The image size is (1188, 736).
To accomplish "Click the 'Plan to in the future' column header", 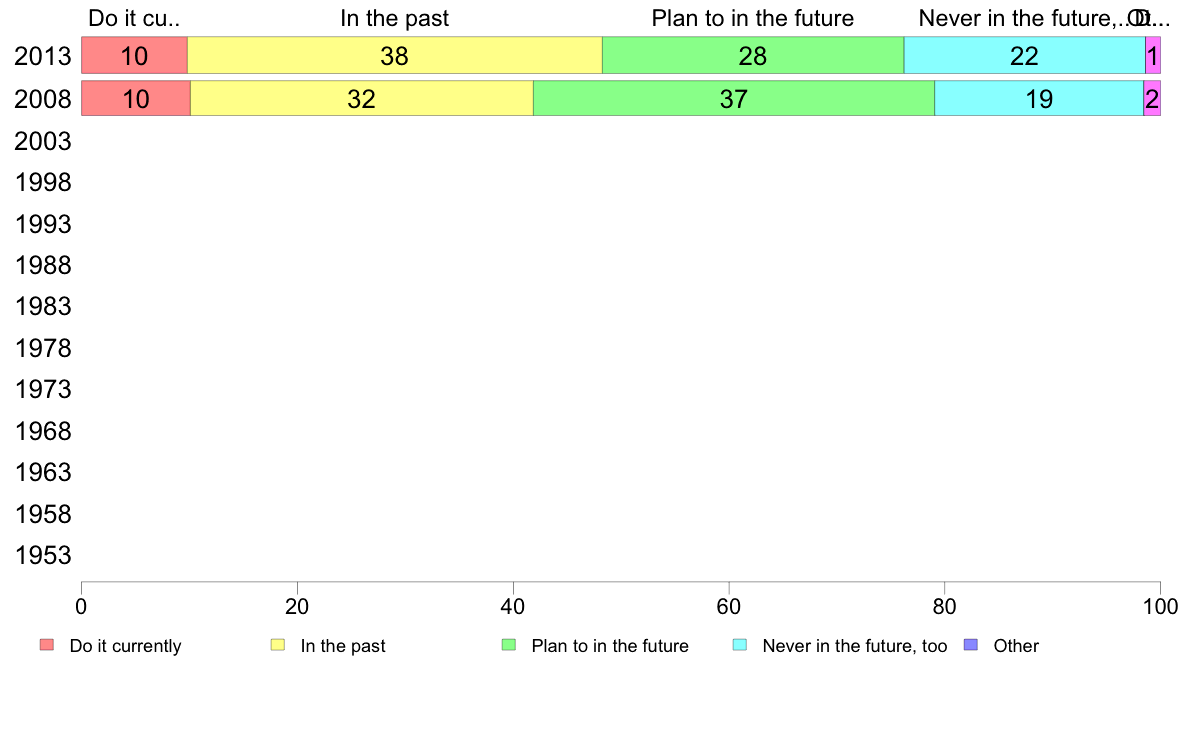I will [x=752, y=18].
